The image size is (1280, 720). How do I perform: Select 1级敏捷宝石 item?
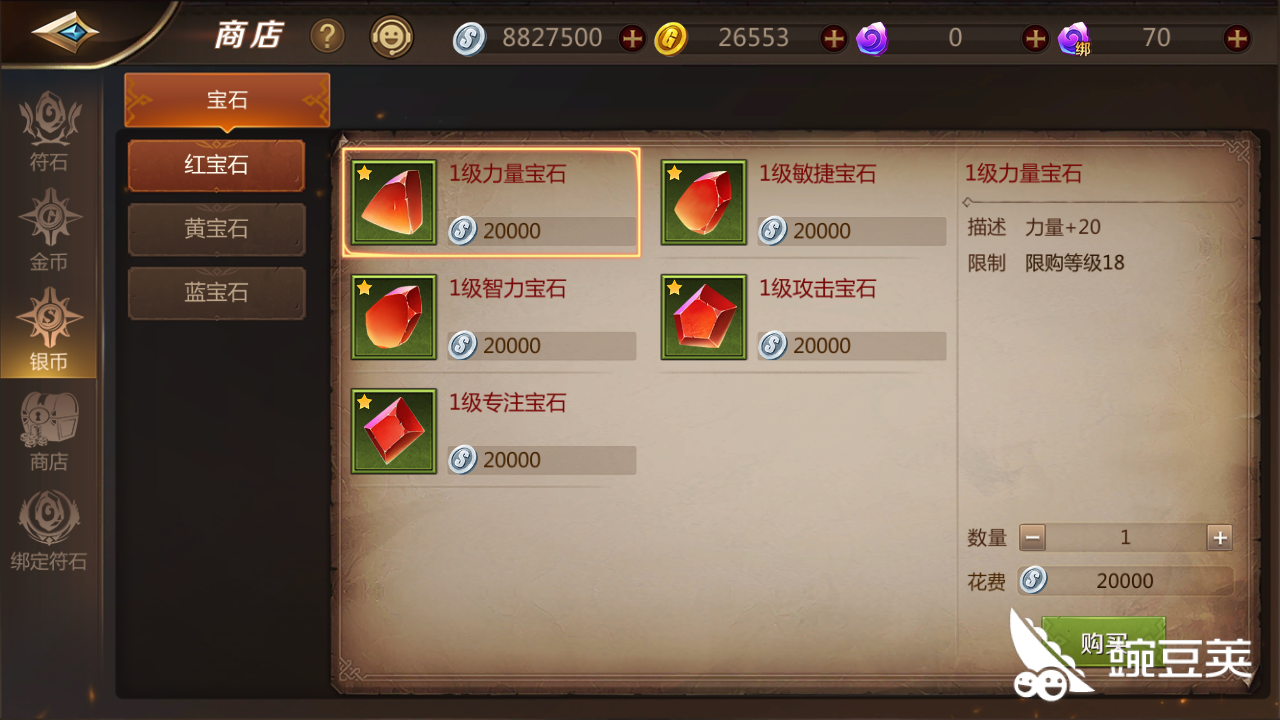[803, 203]
